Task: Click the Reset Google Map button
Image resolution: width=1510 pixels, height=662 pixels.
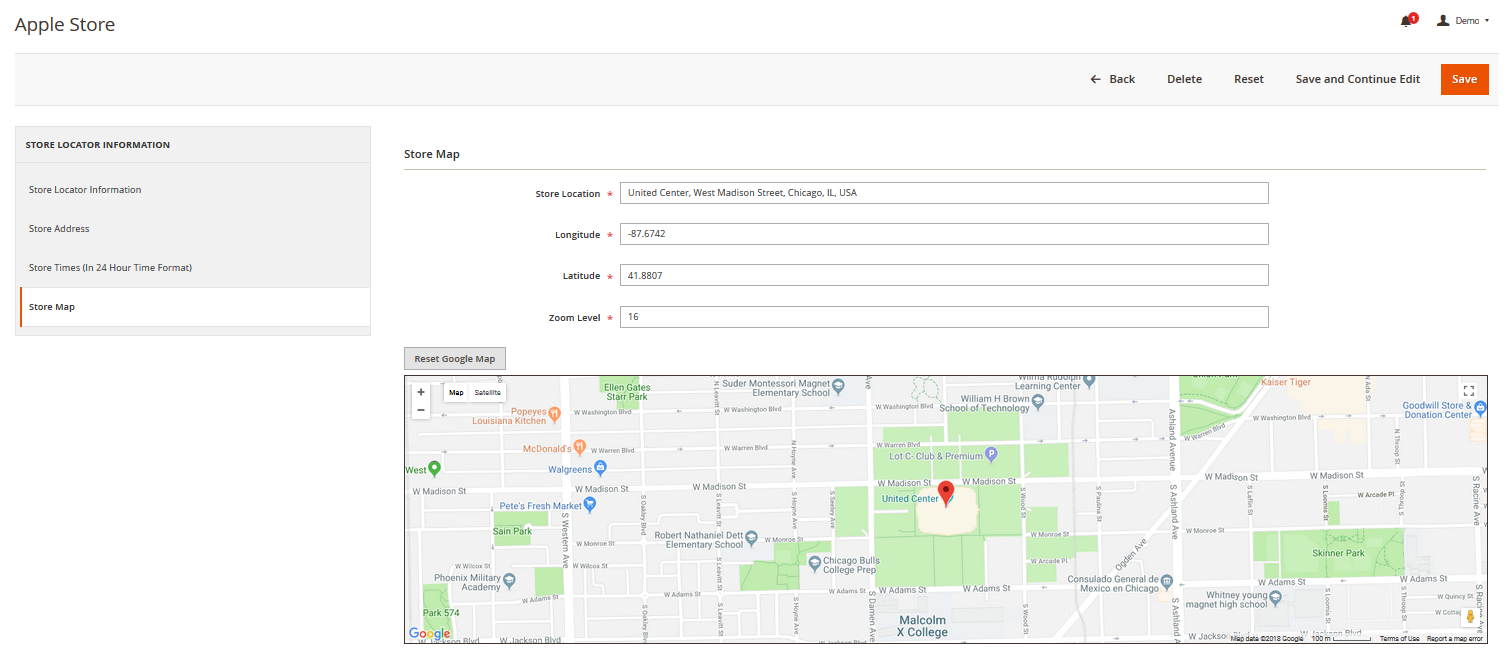Action: click(x=455, y=359)
